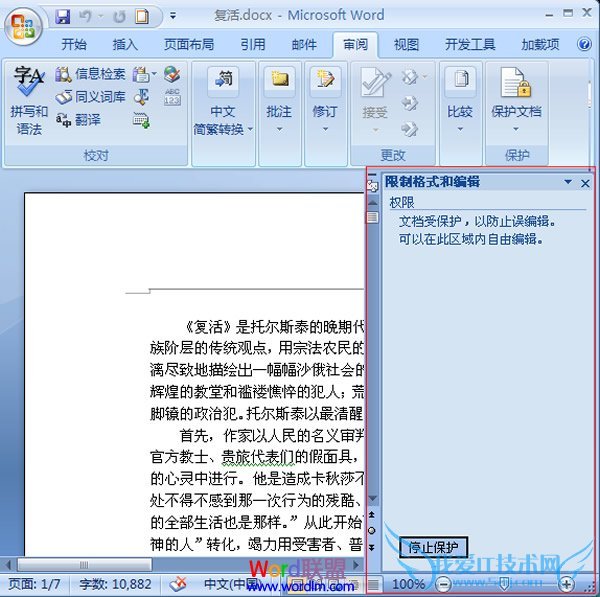This screenshot has width=600, height=597.
Task: Open the ABC 123 word count
Action: [x=172, y=97]
